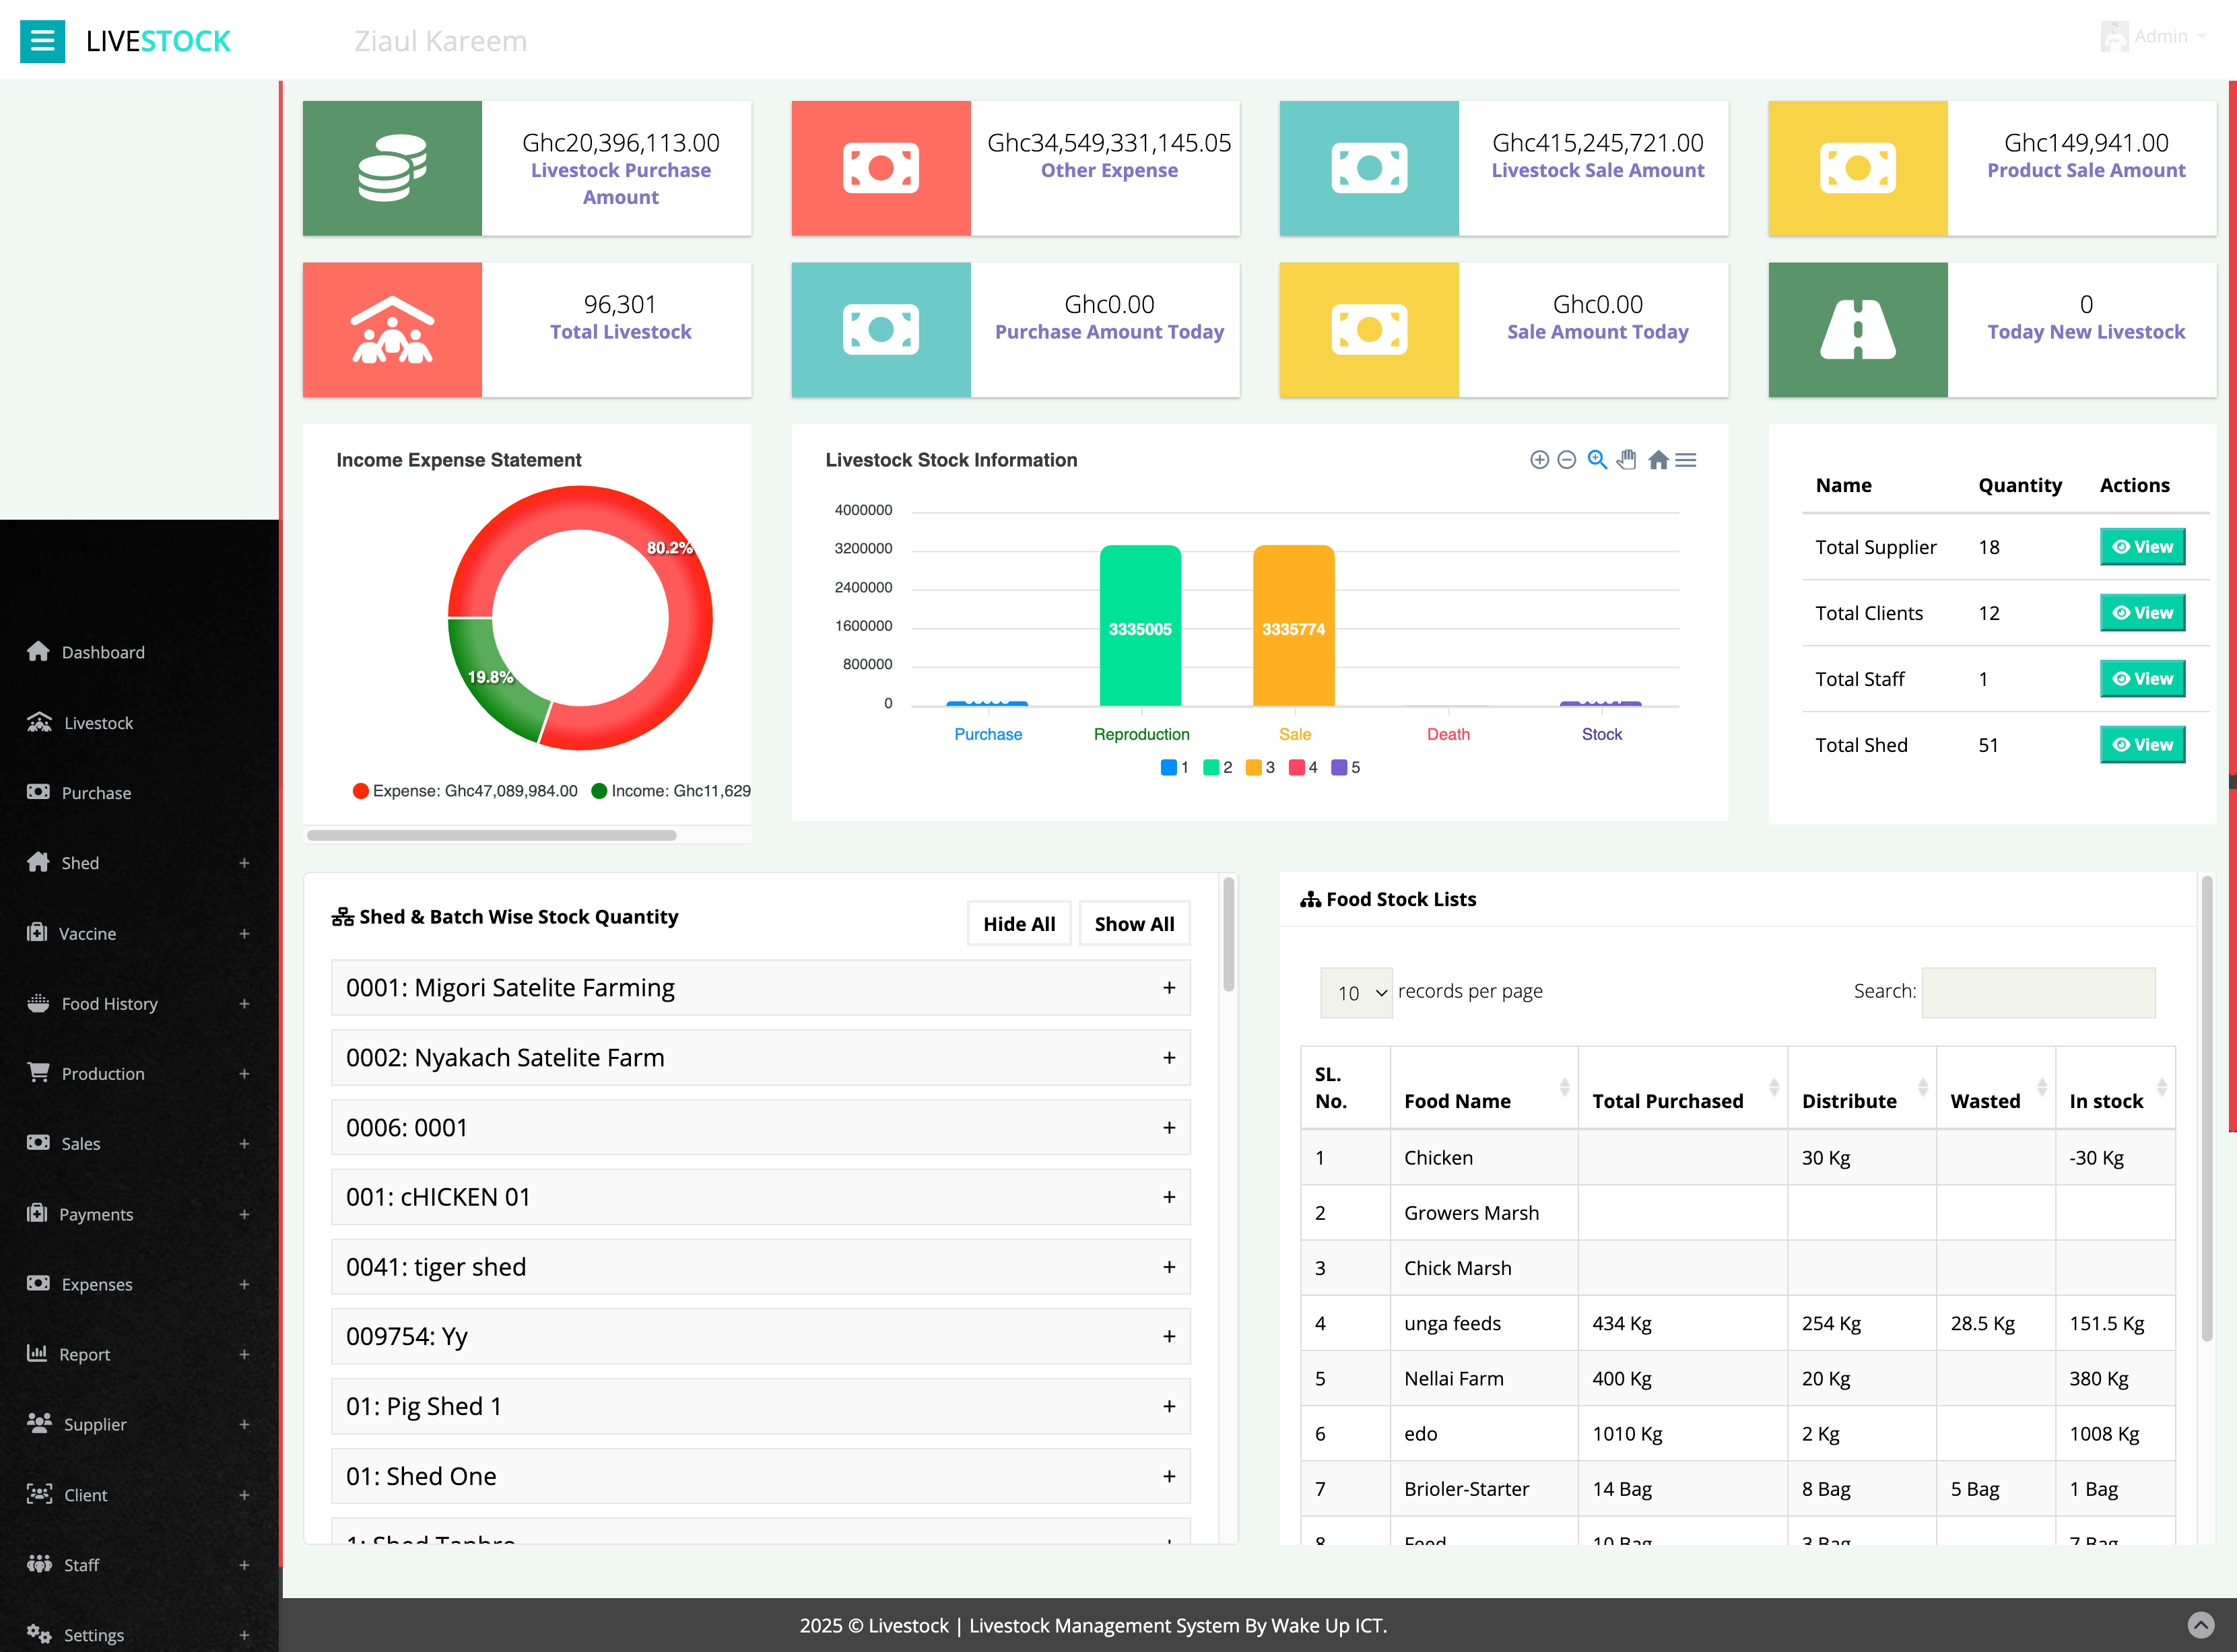Click scroll-to-top arrow in footer
The height and width of the screenshot is (1652, 2237).
[2200, 1624]
